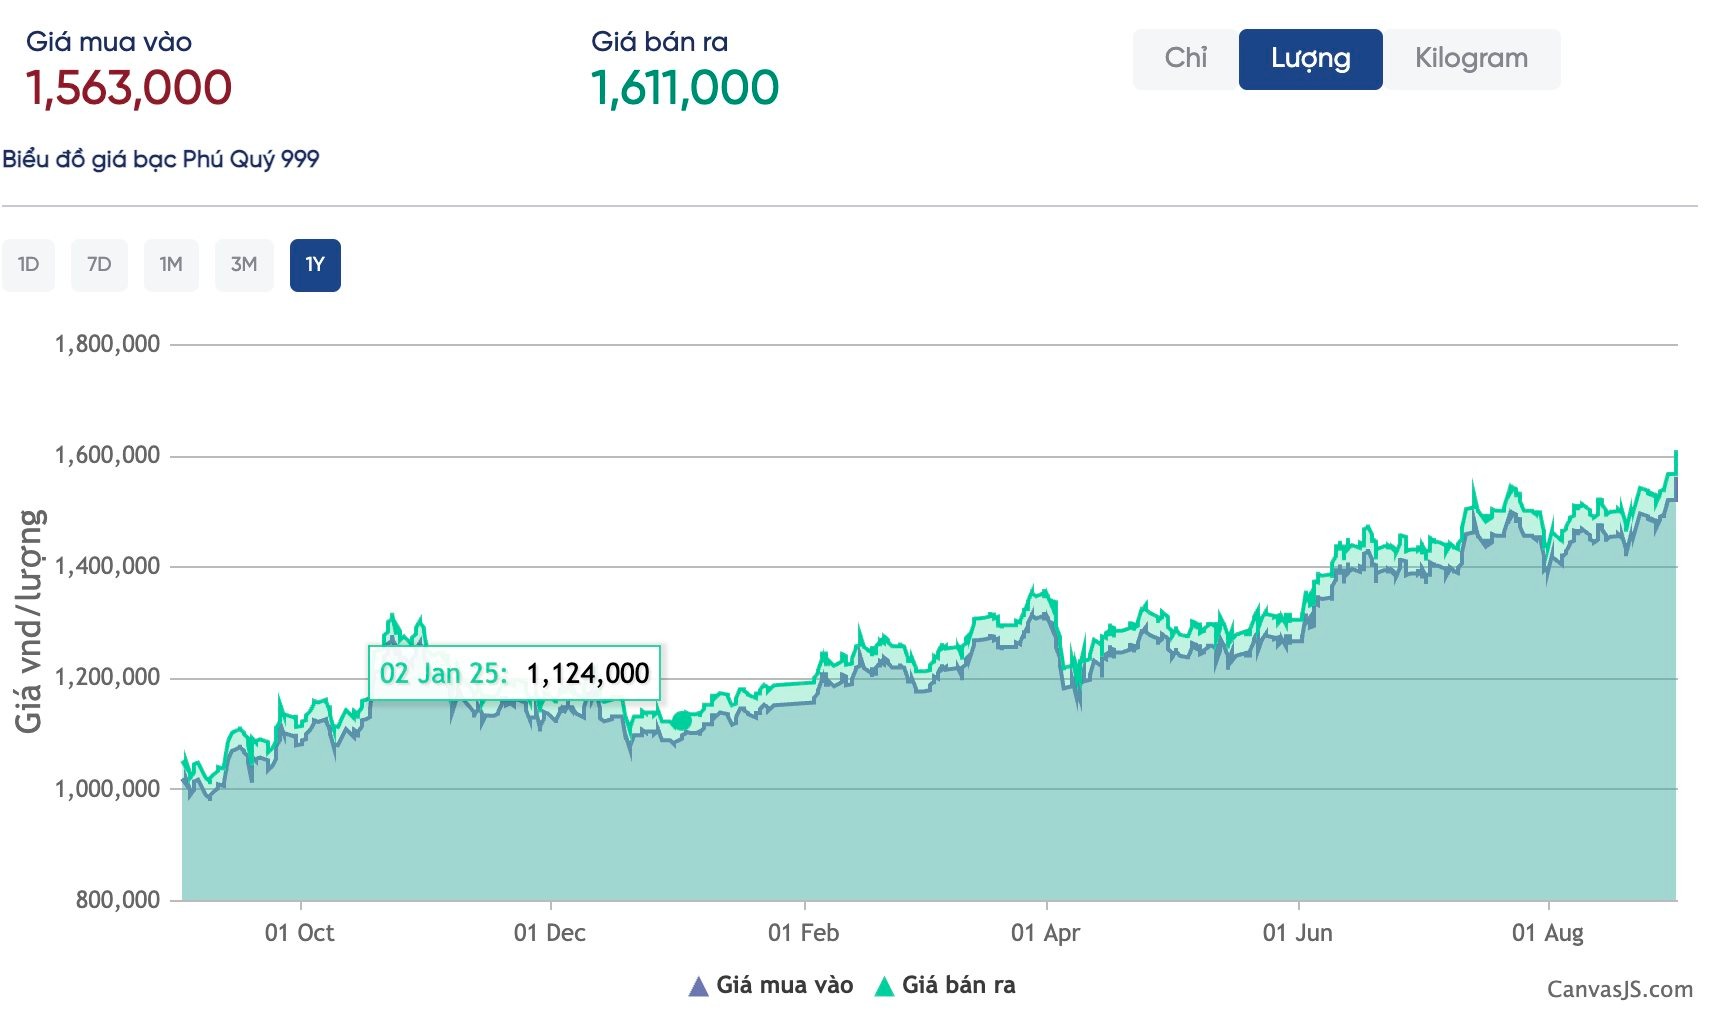Click the highlighted green data point marker
Screen dimensions: 1726x1028
point(682,721)
